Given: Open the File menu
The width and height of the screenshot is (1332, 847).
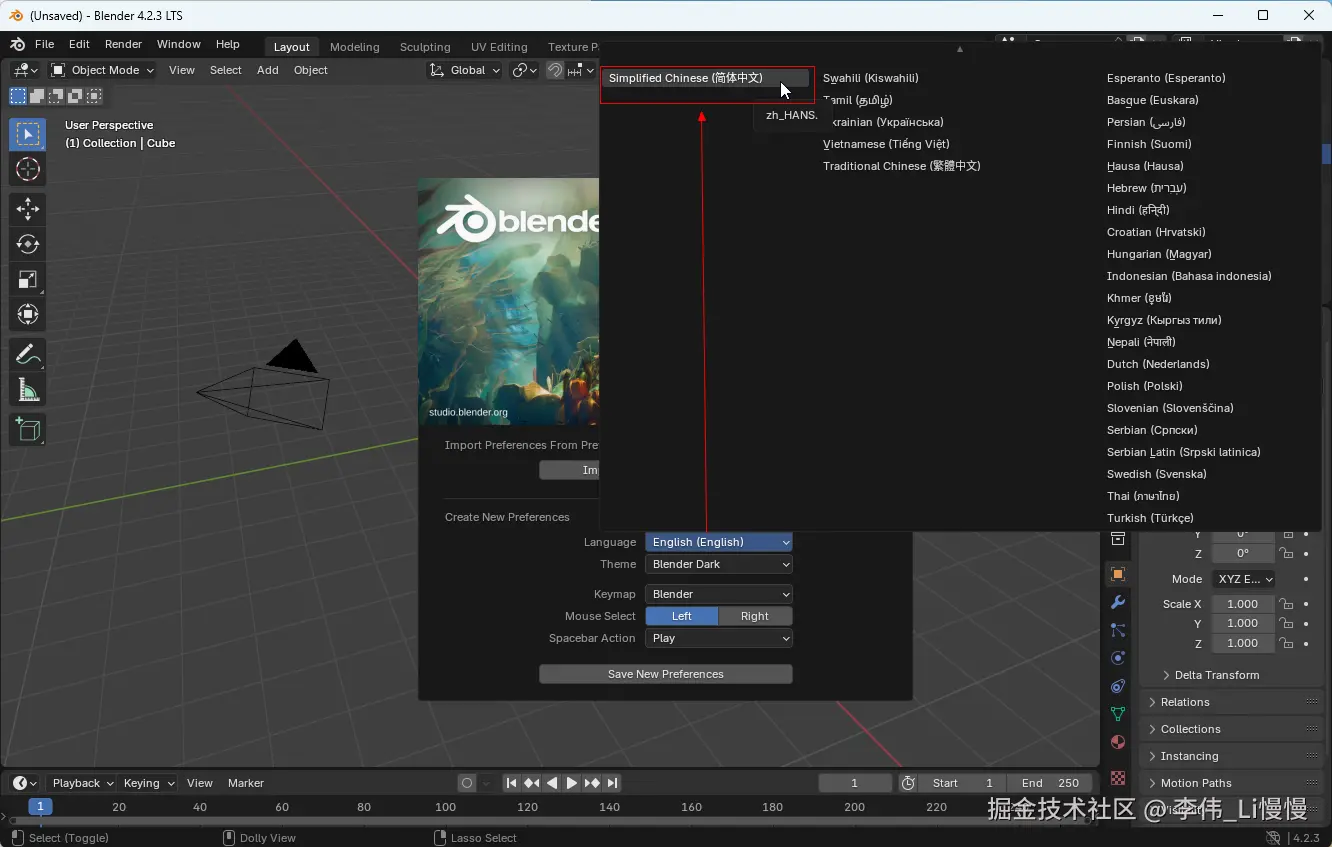Looking at the screenshot, I should click(x=44, y=45).
